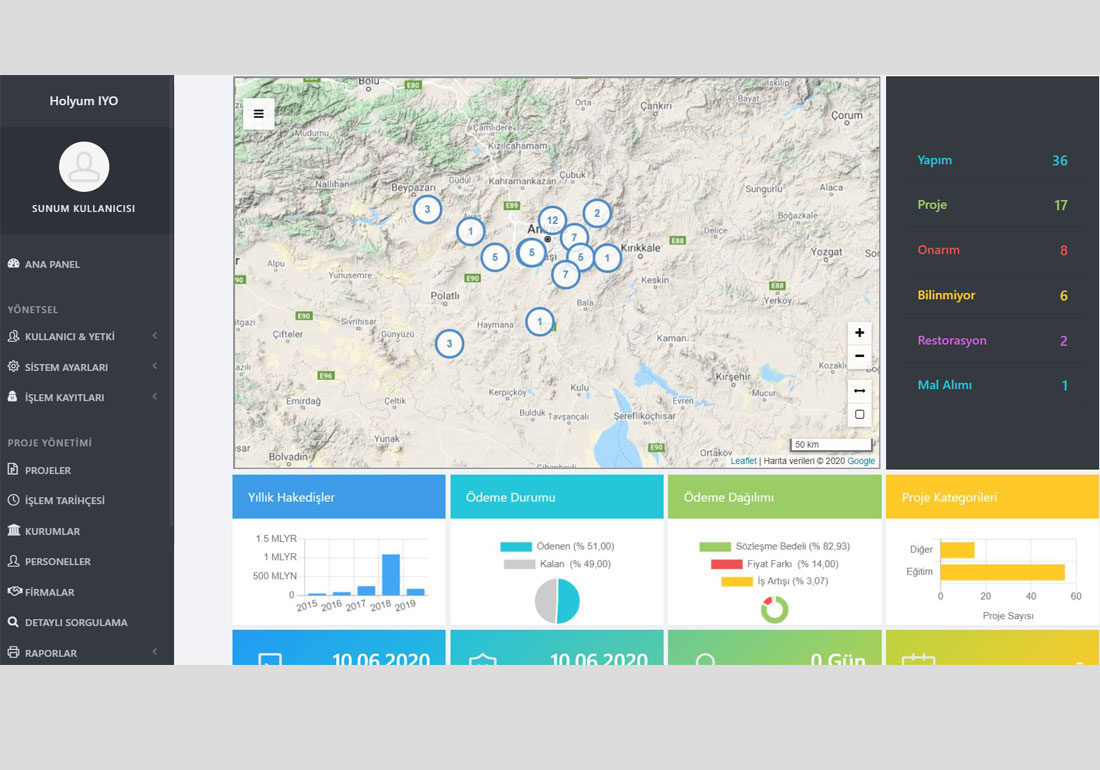This screenshot has height=770, width=1100.
Task: Expand the KULLANICI & YETKİ submenu arrow
Action: 155,336
